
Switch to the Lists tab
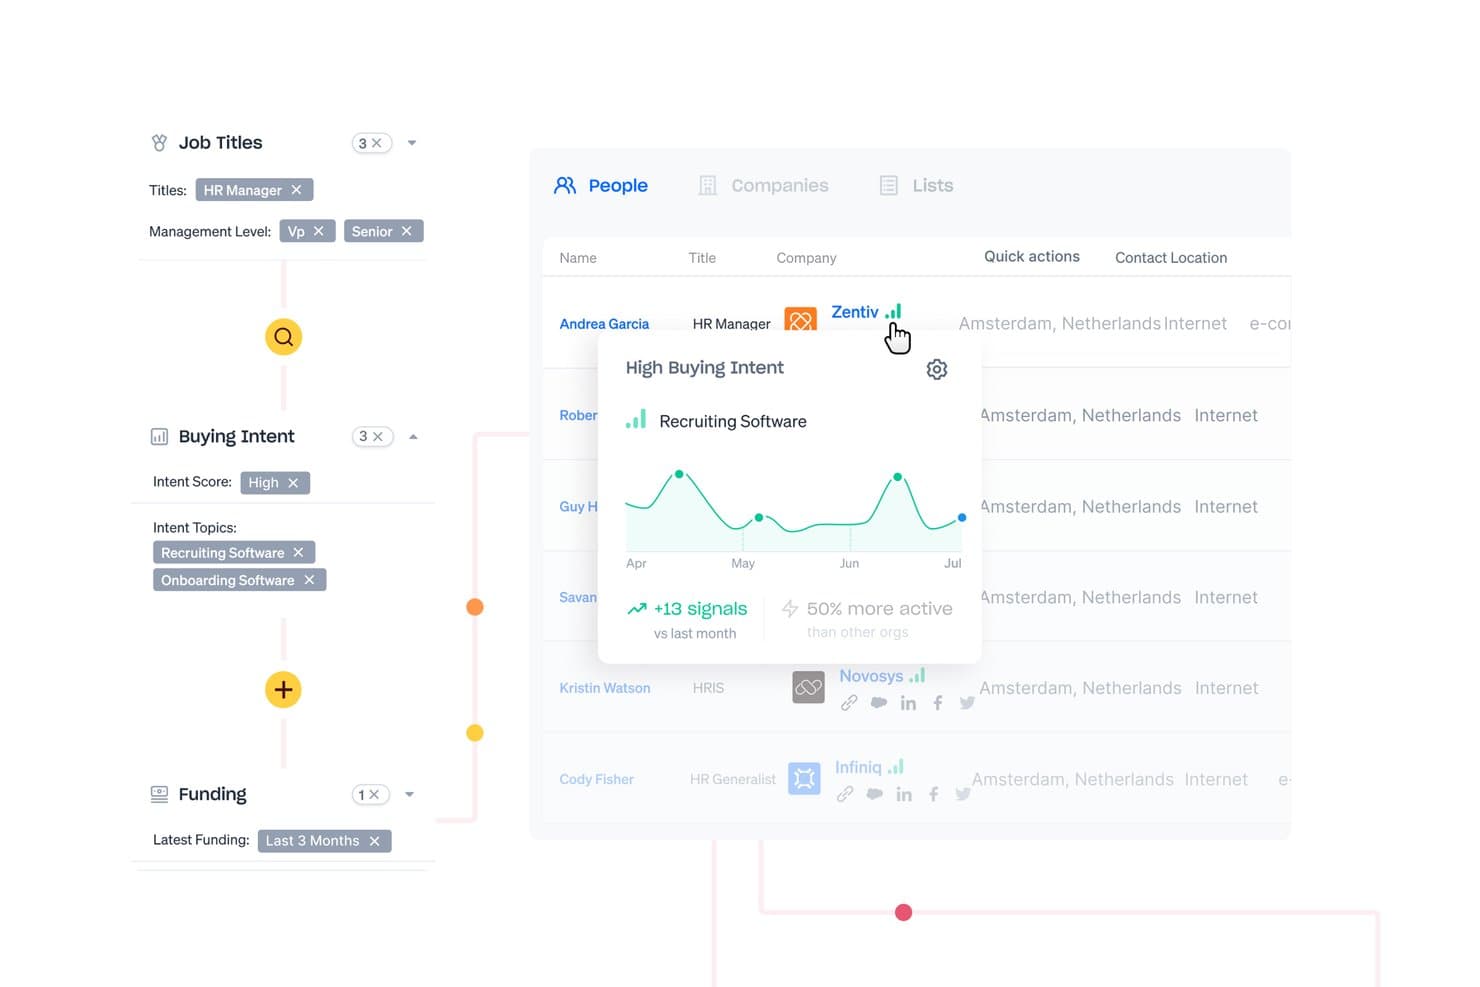916,185
